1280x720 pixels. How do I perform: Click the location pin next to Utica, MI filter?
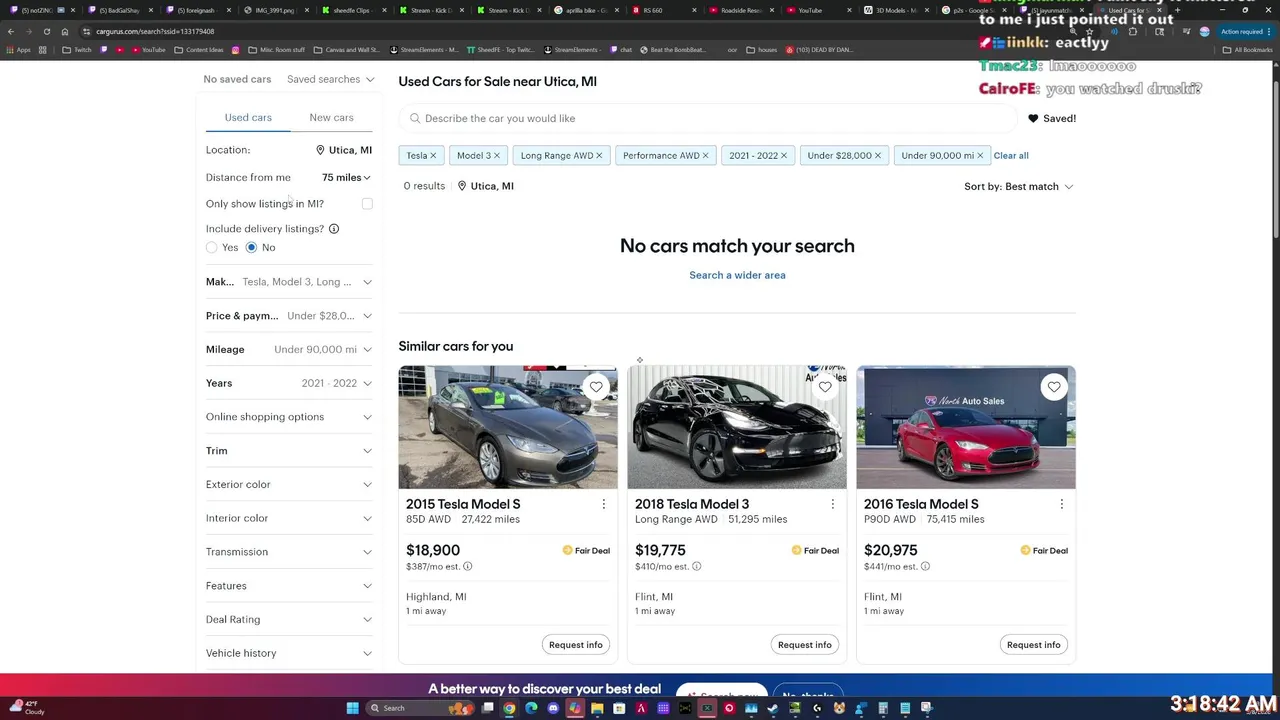point(320,150)
